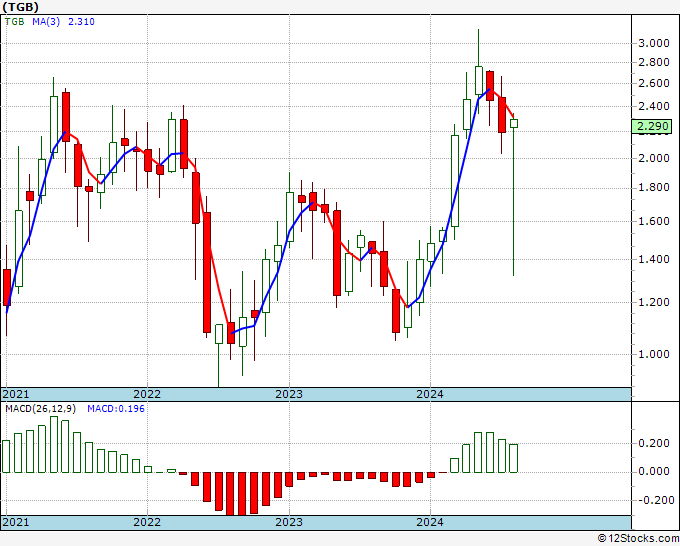Image resolution: width=680 pixels, height=546 pixels.
Task: Click the 1.000 price axis label
Action: [x=654, y=354]
